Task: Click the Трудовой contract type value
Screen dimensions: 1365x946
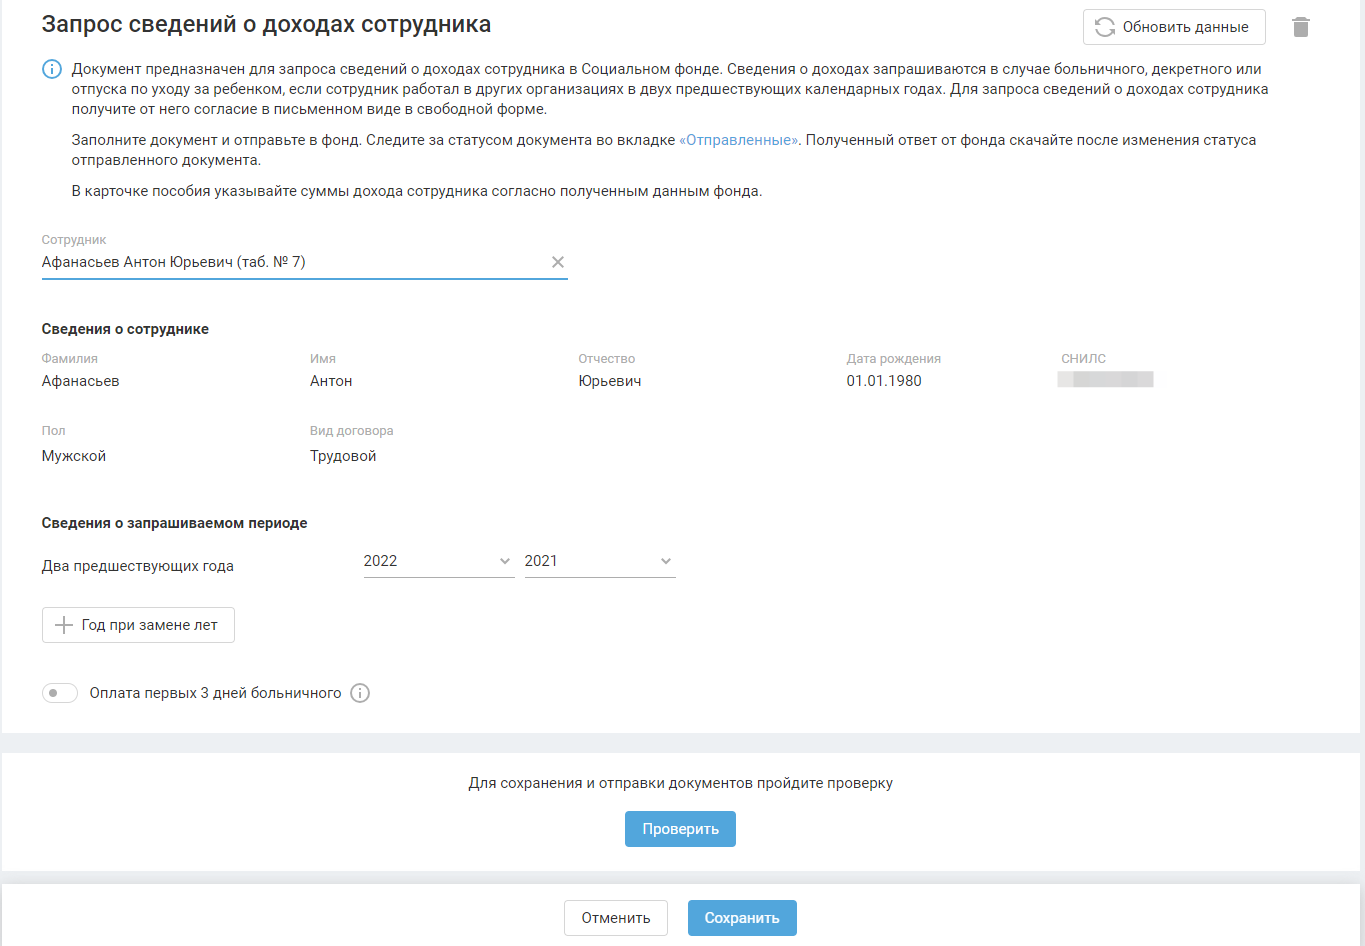Action: (343, 456)
